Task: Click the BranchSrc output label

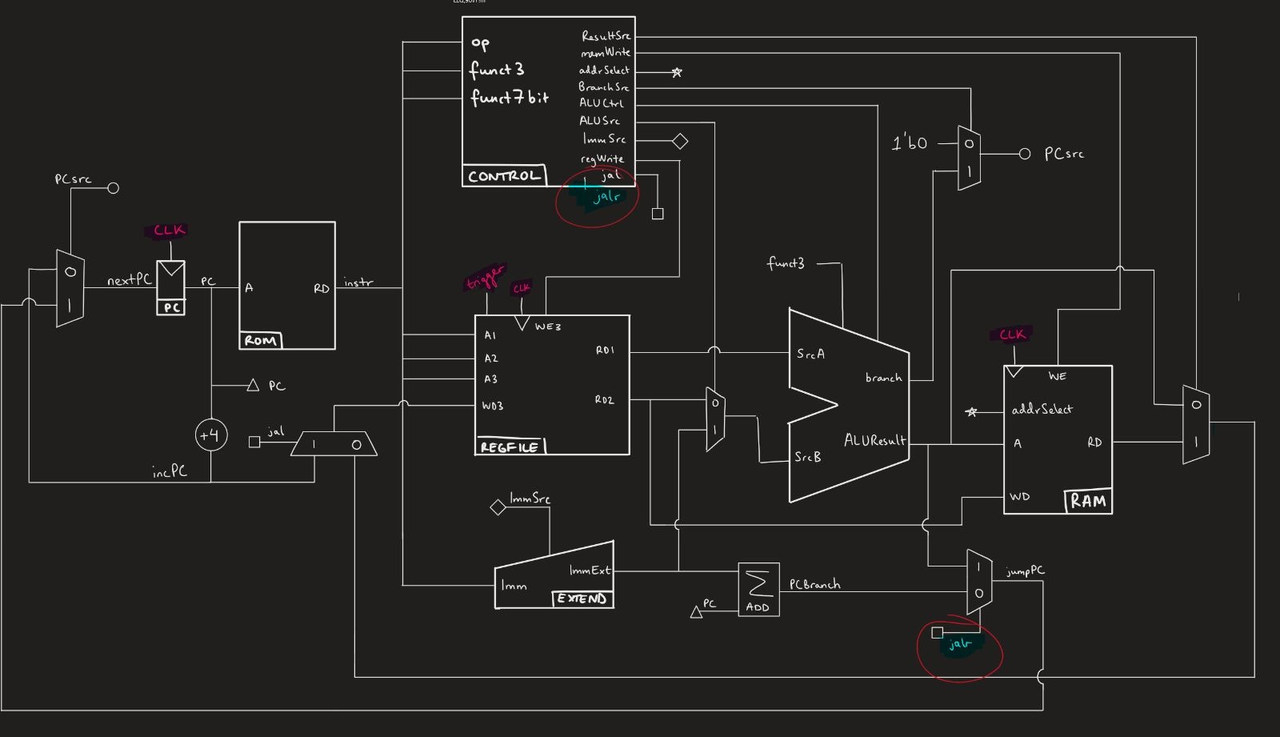Action: [x=604, y=87]
